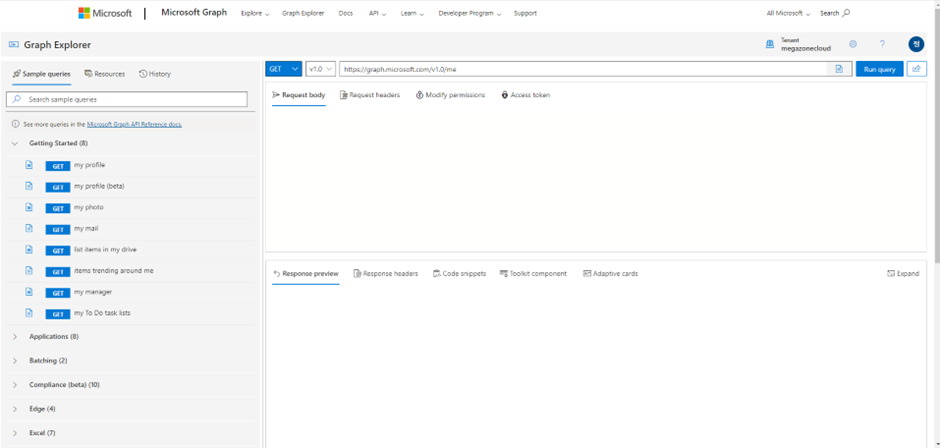Open the Learn menu dropdown

pos(412,13)
